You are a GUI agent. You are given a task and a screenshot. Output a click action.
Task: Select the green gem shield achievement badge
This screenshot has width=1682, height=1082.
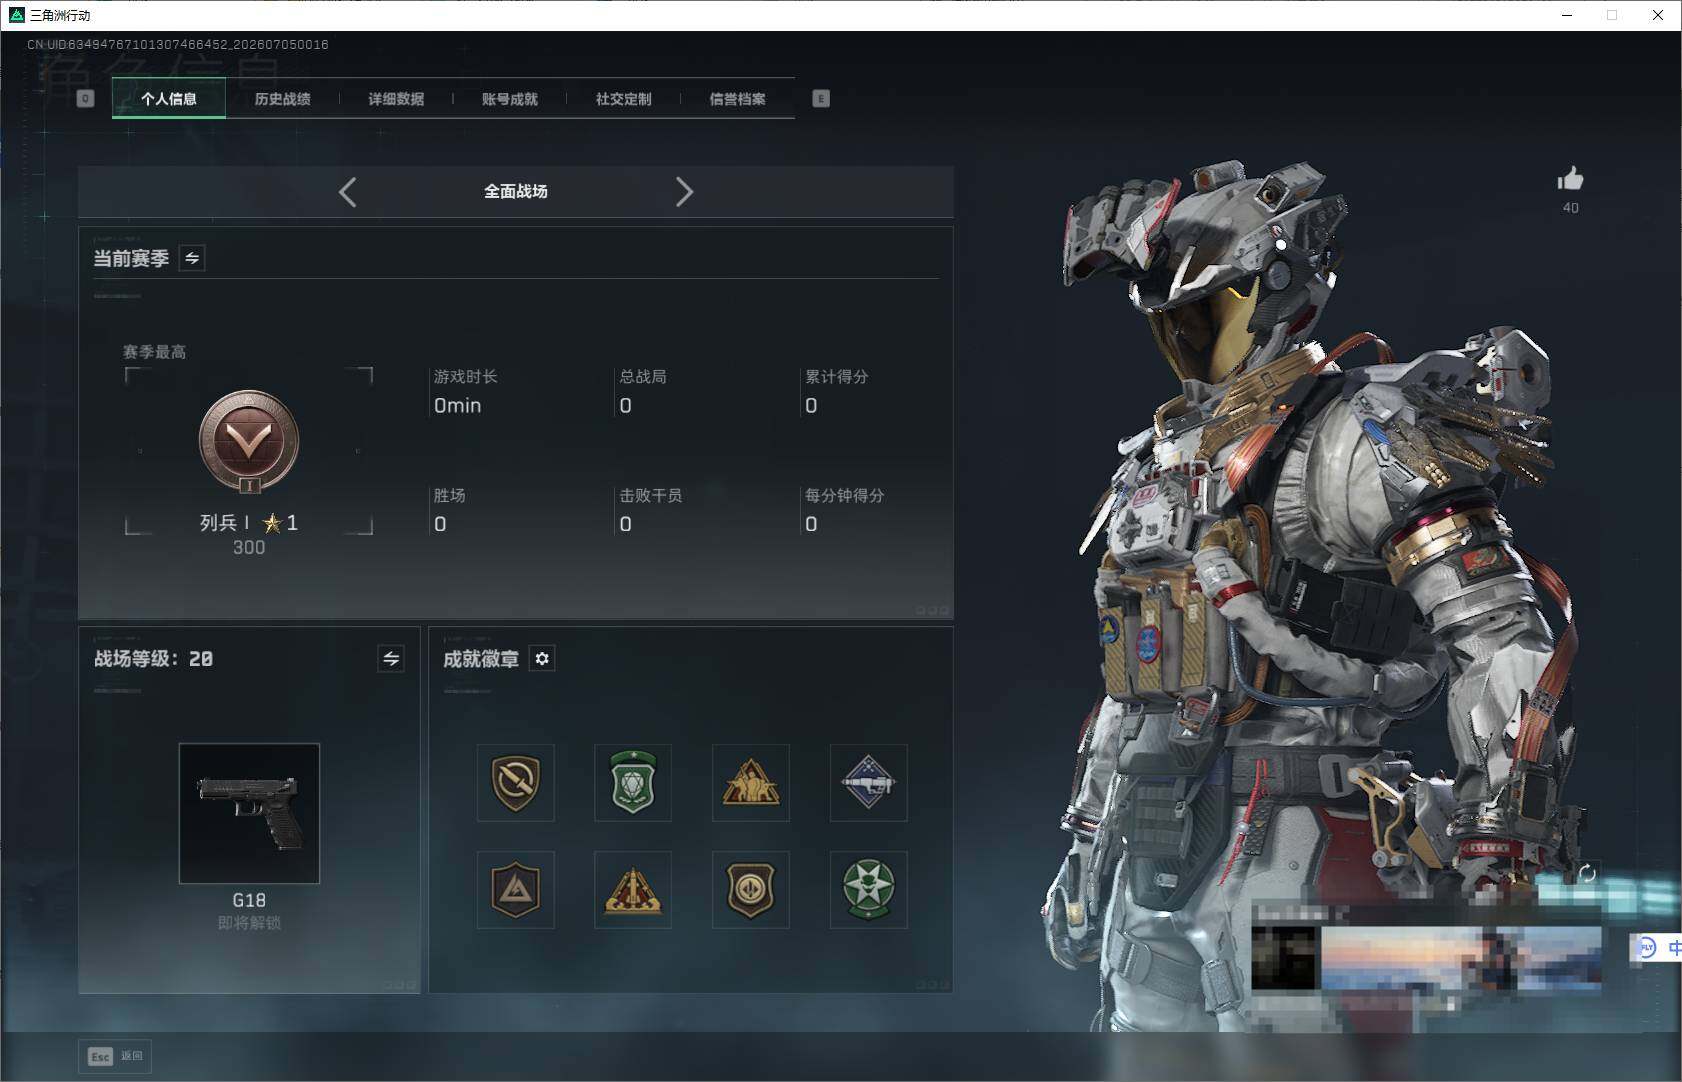pos(633,782)
